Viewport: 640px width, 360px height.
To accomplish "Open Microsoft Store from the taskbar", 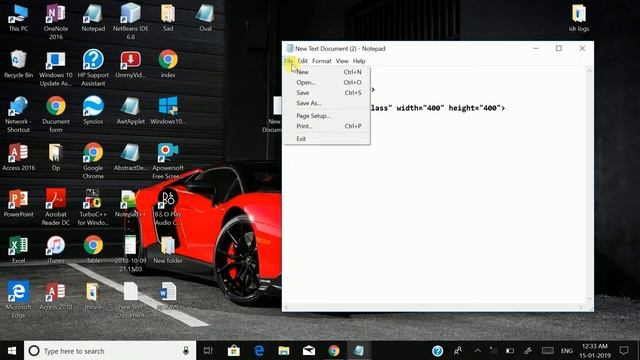I will click(233, 351).
